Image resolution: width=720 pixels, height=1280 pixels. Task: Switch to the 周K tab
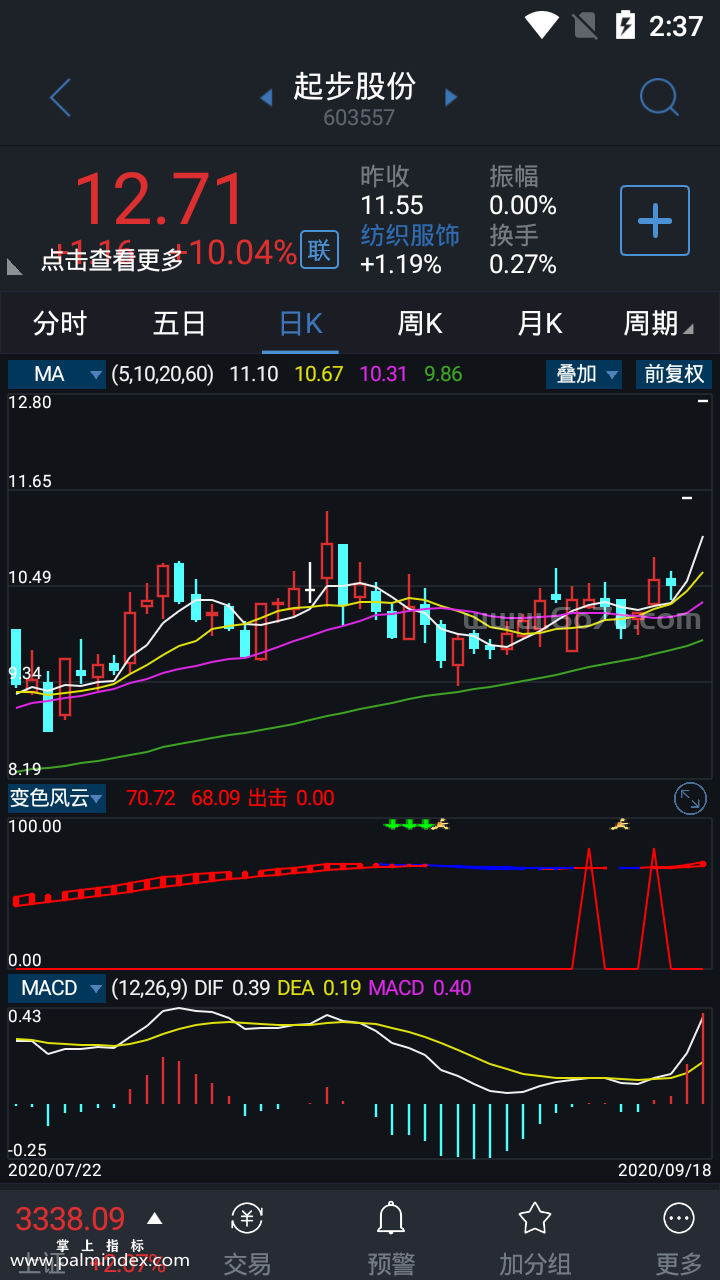tap(420, 323)
